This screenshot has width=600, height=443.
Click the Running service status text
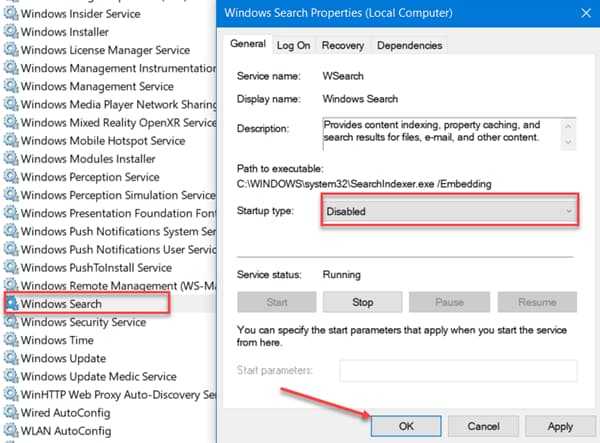342,275
